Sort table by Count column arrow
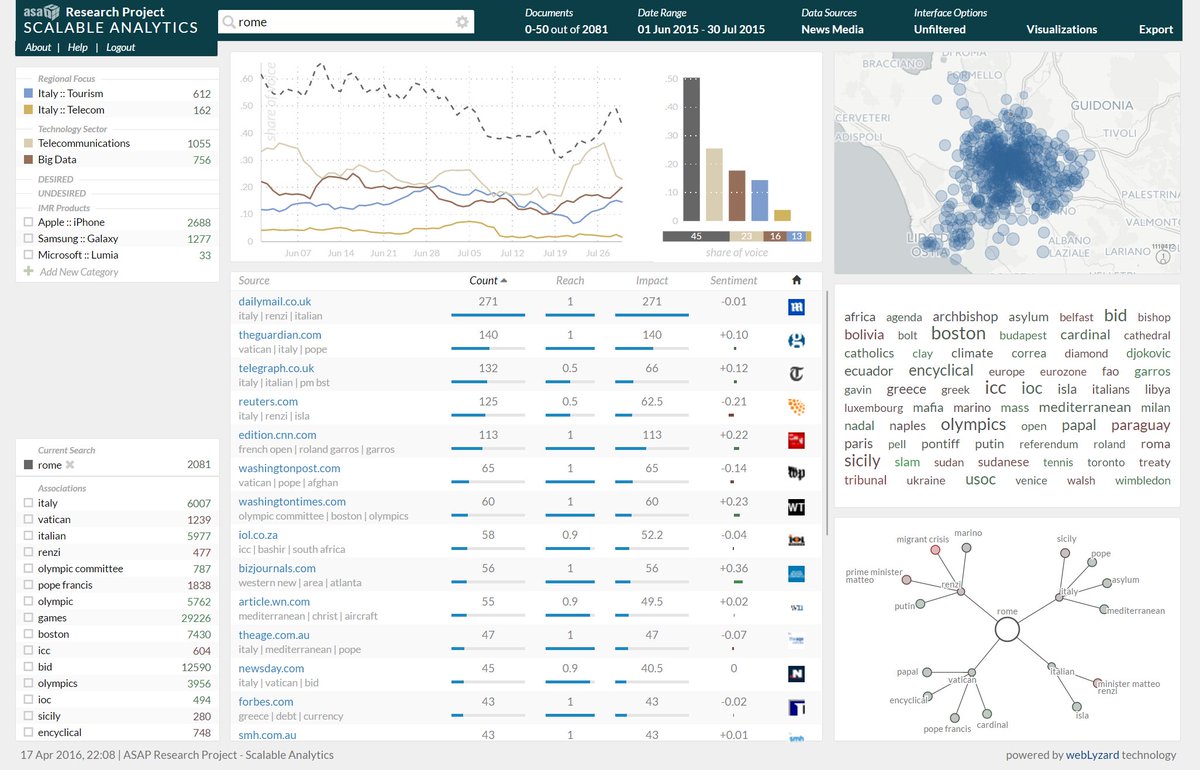This screenshot has height=770, width=1200. (x=504, y=281)
